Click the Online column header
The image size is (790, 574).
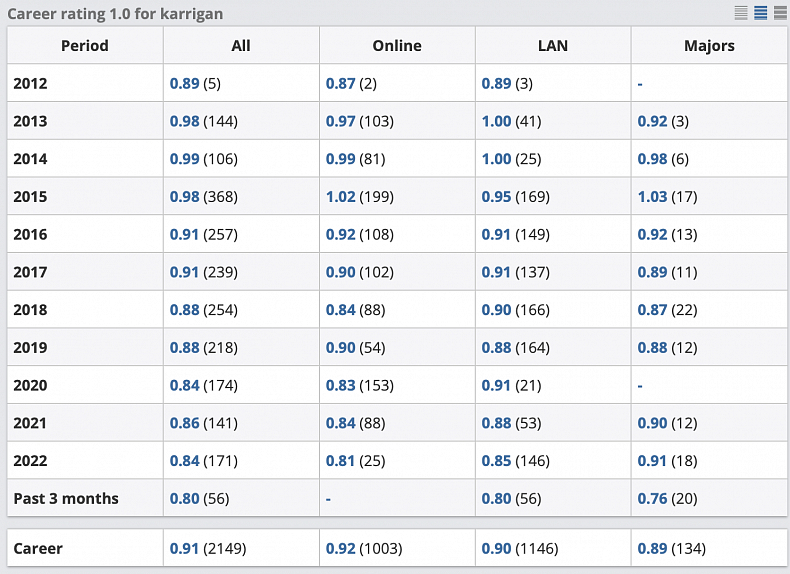coord(397,46)
